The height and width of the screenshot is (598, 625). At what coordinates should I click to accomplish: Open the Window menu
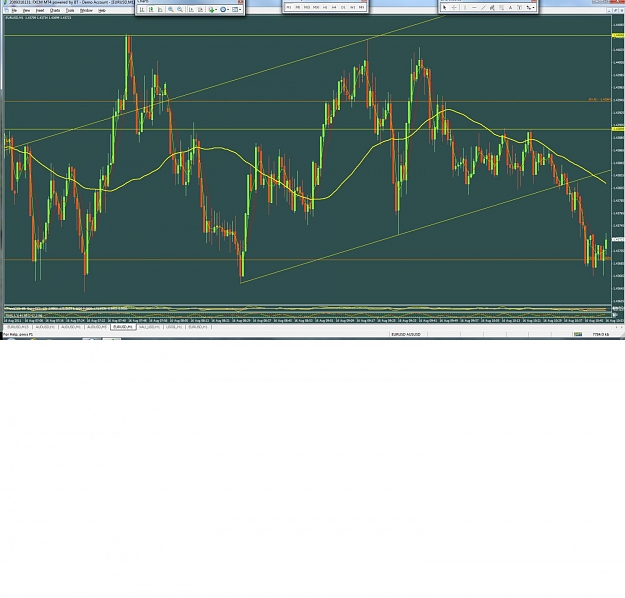pos(86,10)
